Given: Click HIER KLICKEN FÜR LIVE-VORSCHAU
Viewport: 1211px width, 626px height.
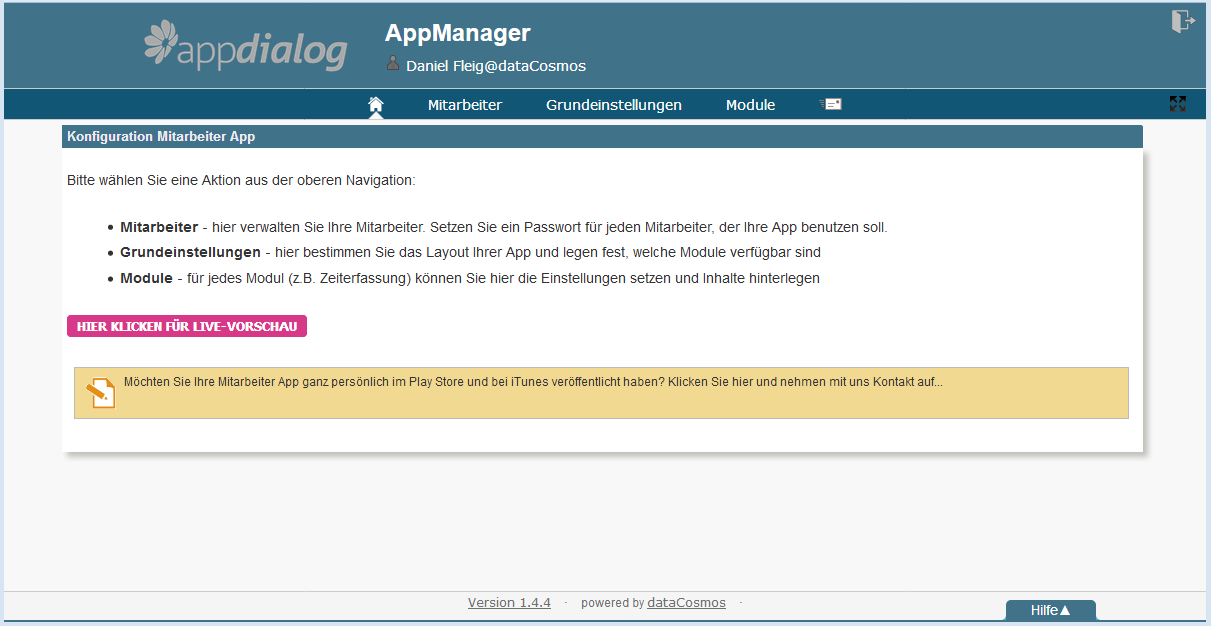Looking at the screenshot, I should click(x=186, y=326).
